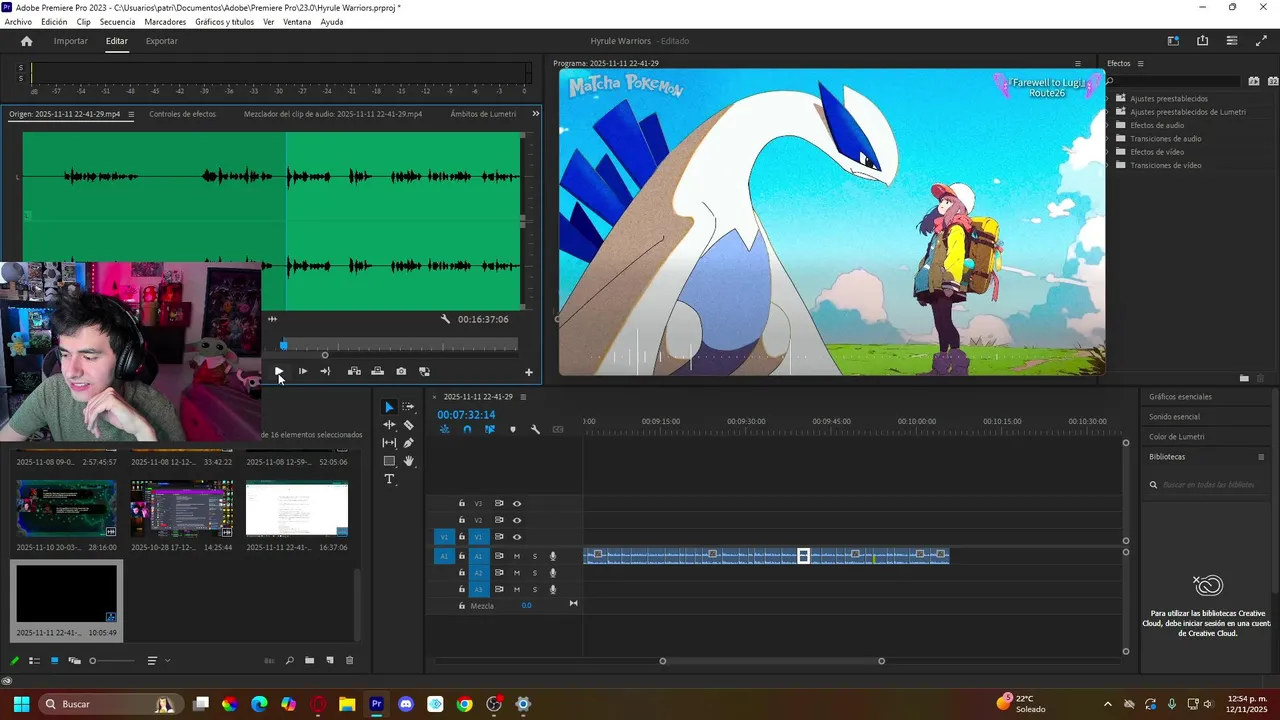Open Source monitor settings wrench

(445, 319)
